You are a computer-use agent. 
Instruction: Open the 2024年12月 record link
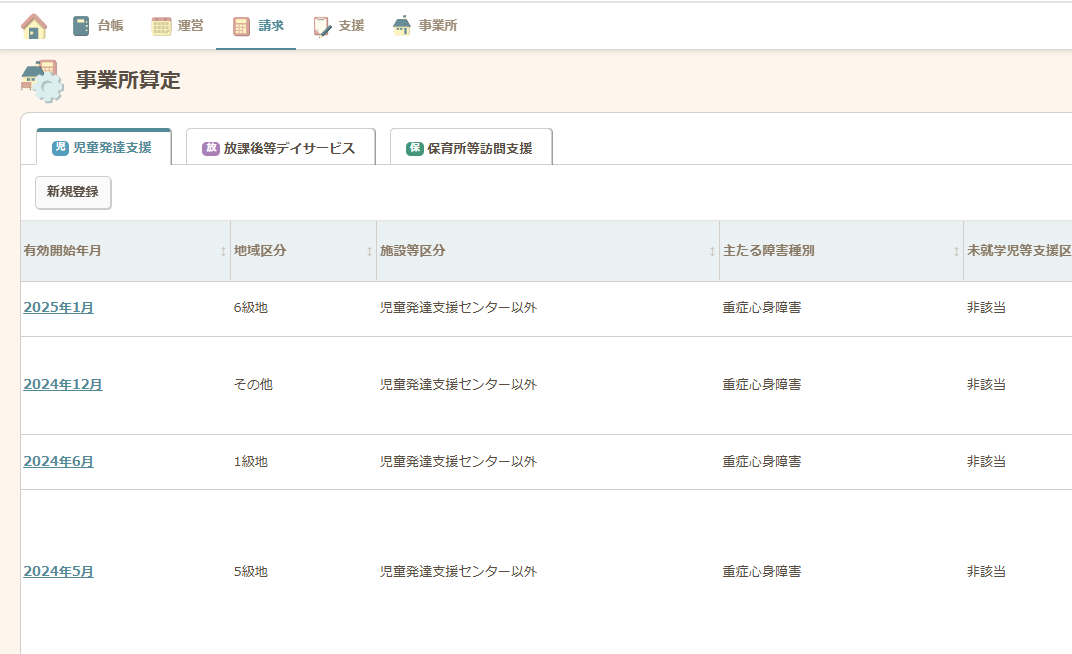[62, 385]
